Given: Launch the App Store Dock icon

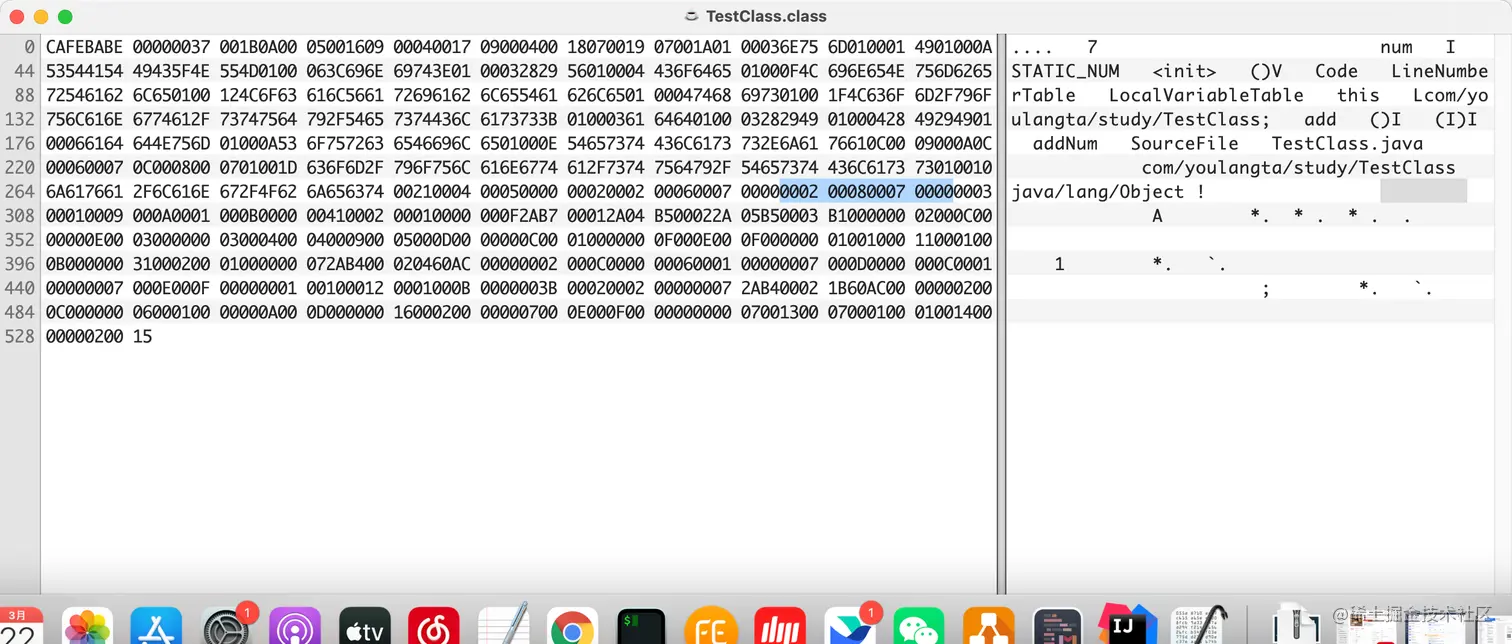Looking at the screenshot, I should click(157, 628).
